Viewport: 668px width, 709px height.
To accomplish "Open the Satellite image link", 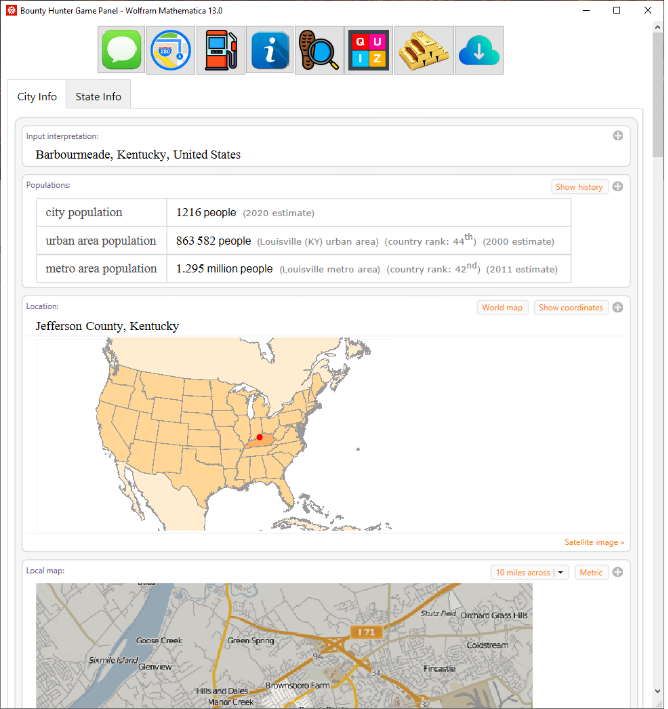I will pos(594,542).
